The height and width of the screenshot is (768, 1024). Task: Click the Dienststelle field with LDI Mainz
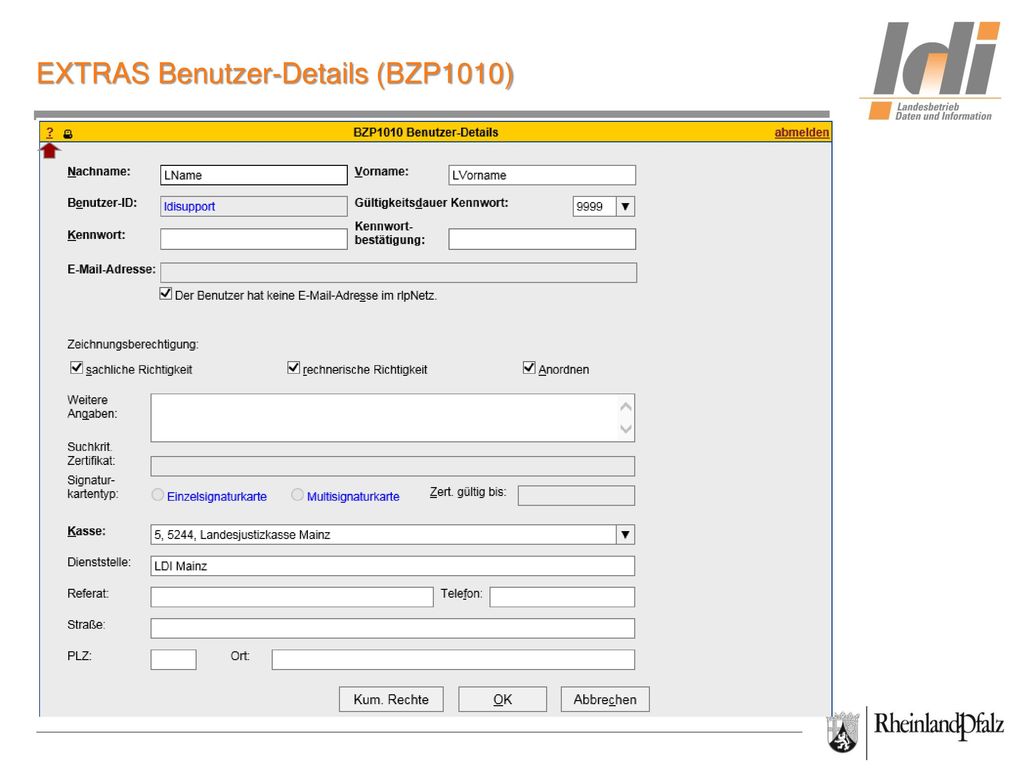tap(392, 566)
